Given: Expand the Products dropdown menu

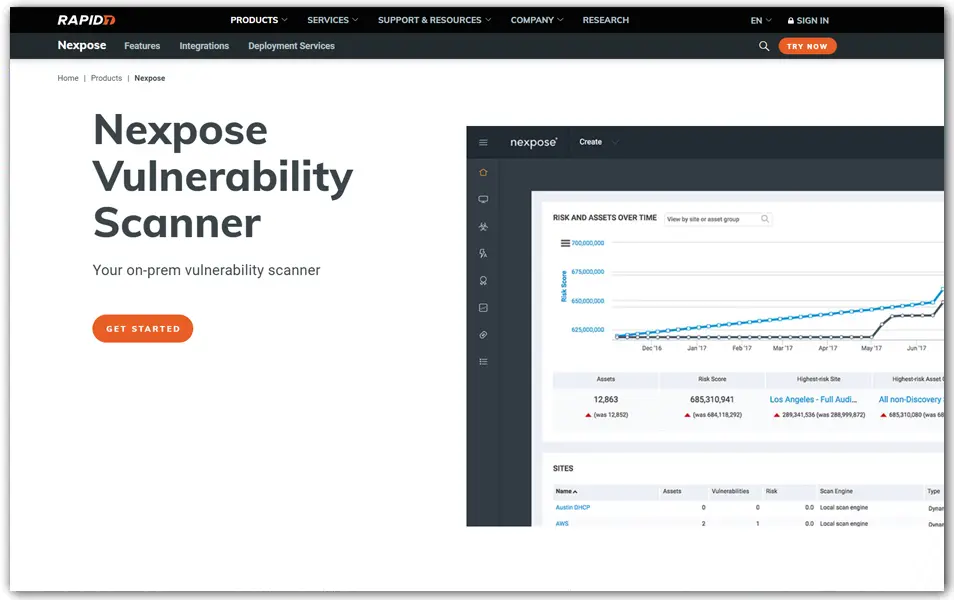Looking at the screenshot, I should tap(258, 20).
